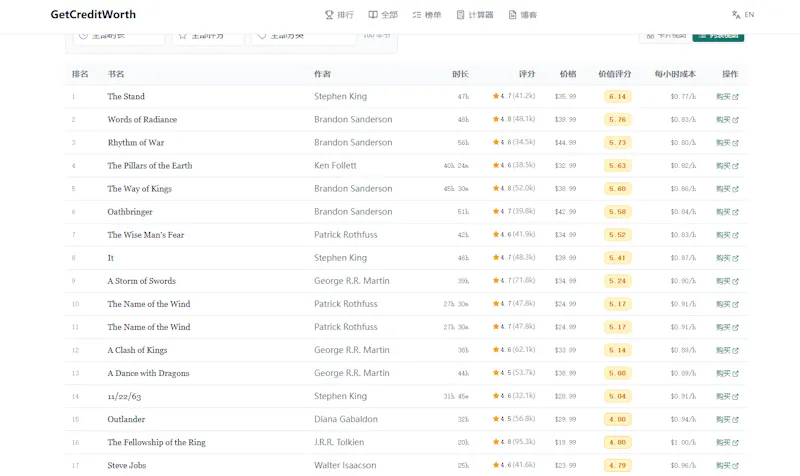
Task: Sort by the 时长 column header
Action: [460, 74]
